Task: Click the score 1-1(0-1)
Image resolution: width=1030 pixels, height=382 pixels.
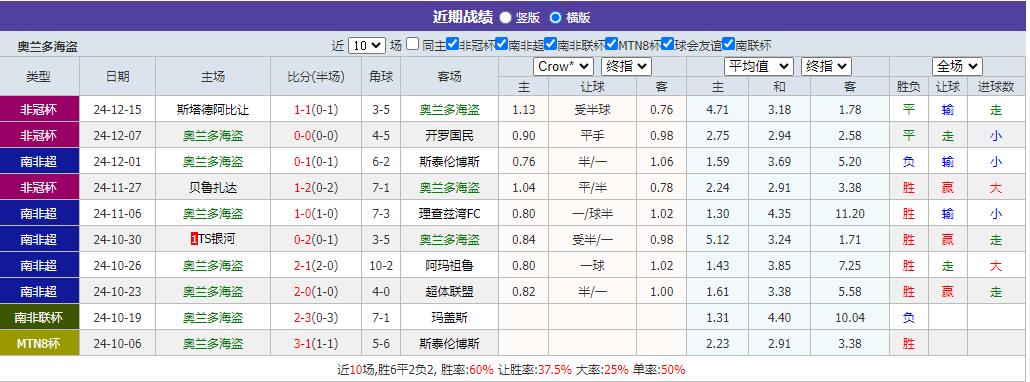Action: point(316,110)
